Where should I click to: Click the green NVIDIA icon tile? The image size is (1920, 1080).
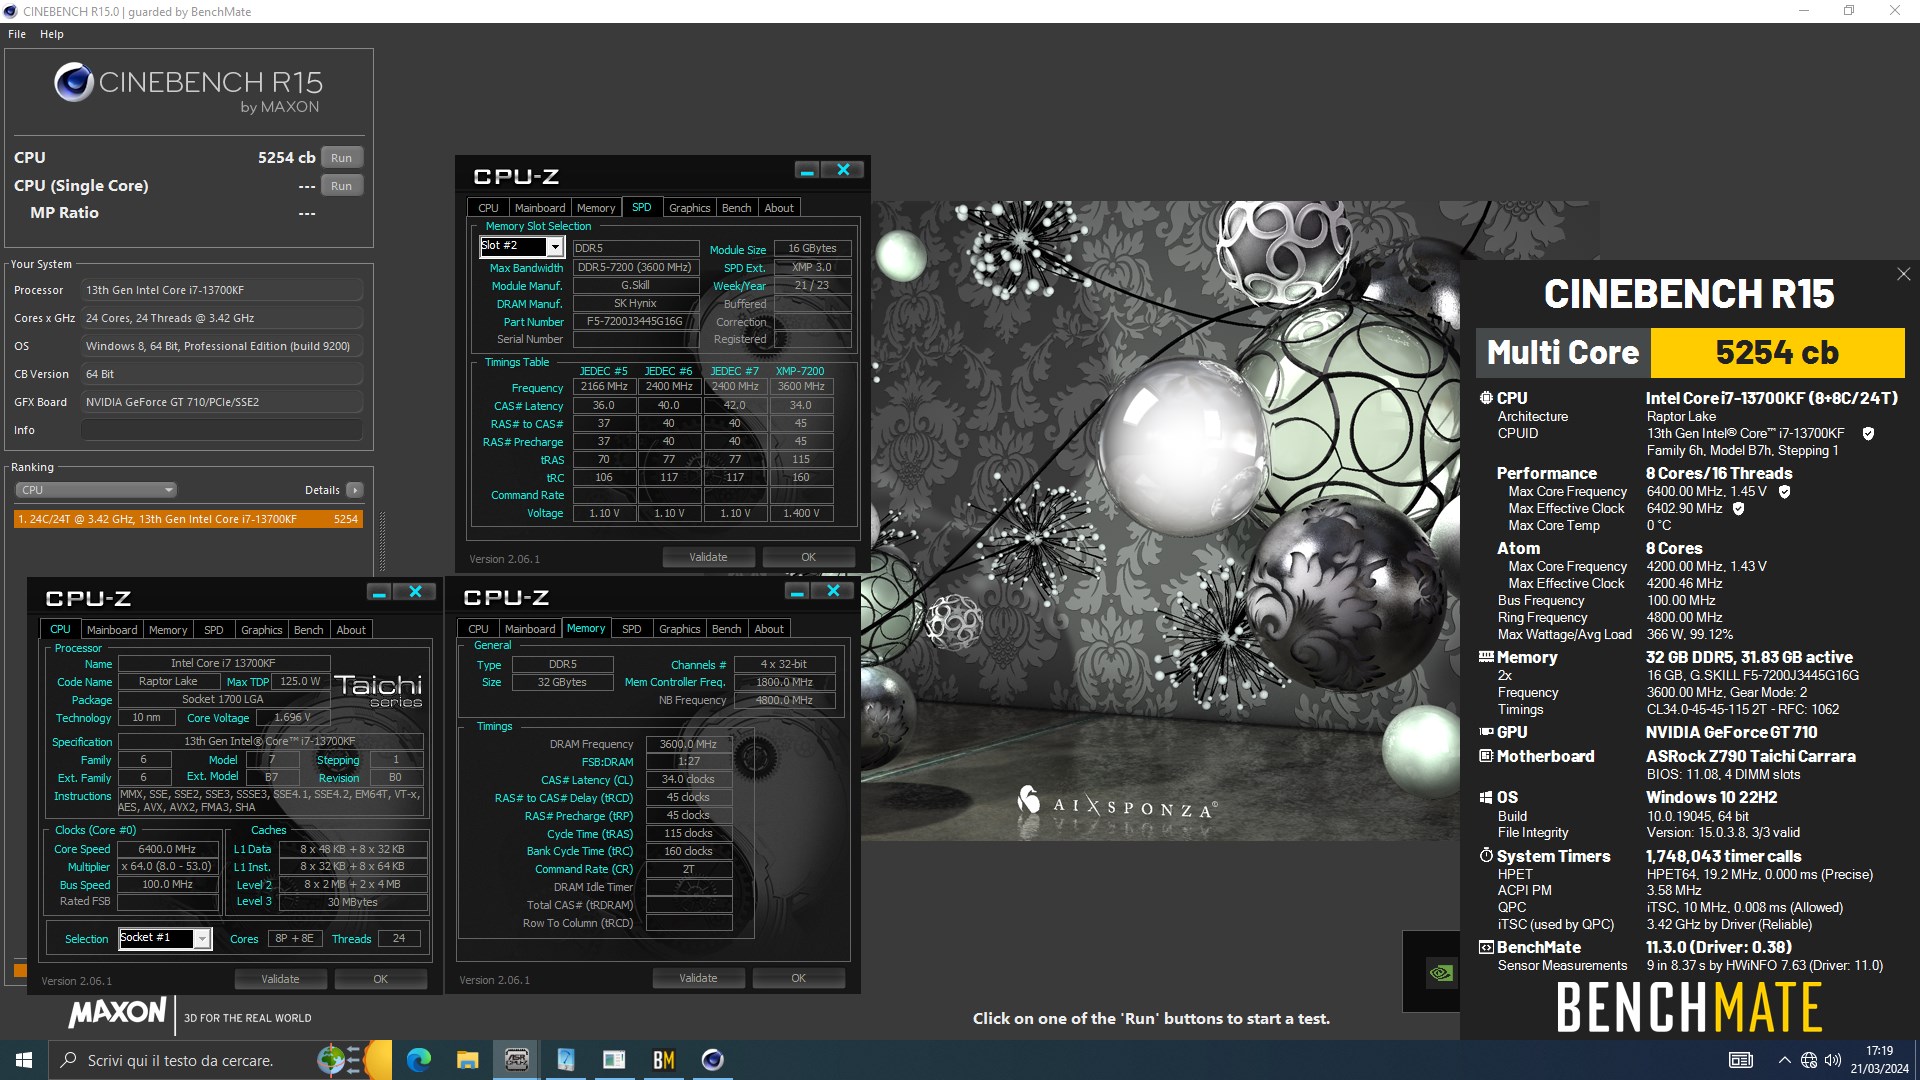[1441, 972]
